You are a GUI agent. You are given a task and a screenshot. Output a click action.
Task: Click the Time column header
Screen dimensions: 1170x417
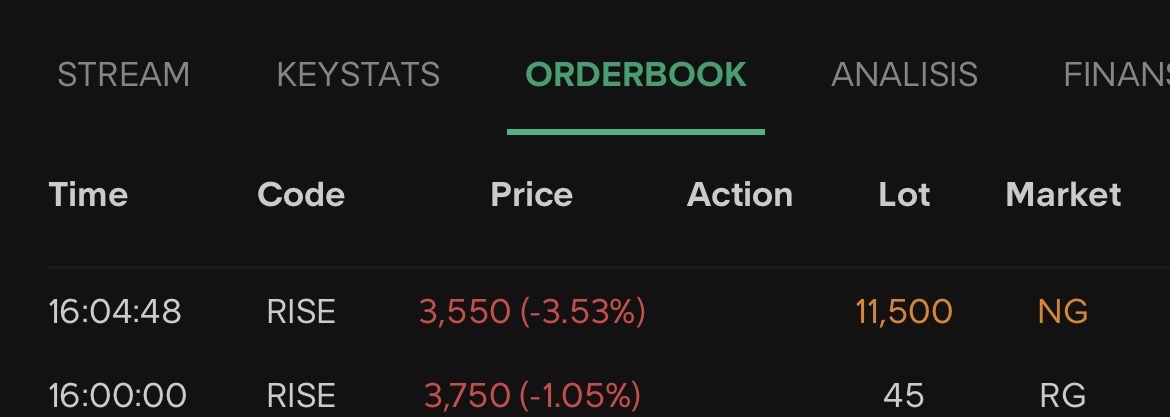pos(88,194)
